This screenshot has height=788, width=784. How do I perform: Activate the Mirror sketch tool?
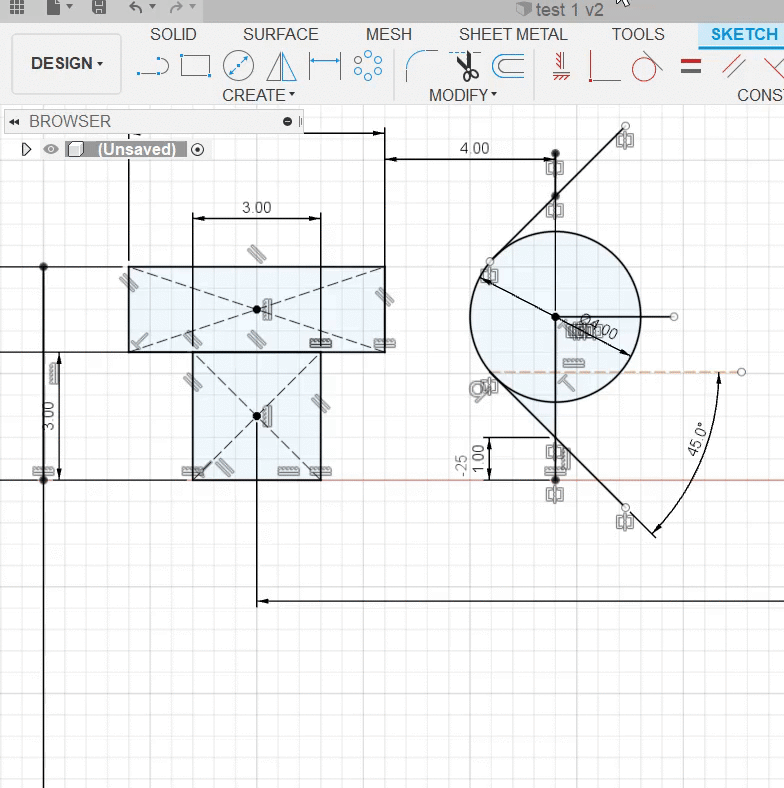click(281, 66)
